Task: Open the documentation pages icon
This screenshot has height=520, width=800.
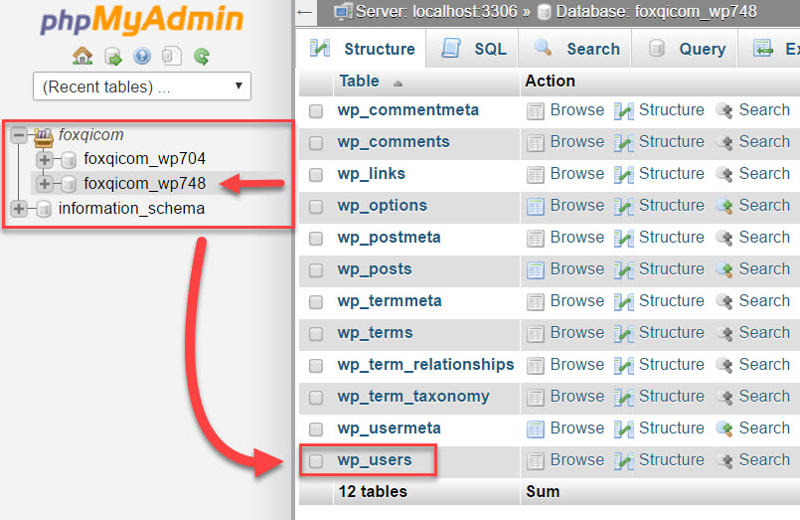Action: coord(171,56)
